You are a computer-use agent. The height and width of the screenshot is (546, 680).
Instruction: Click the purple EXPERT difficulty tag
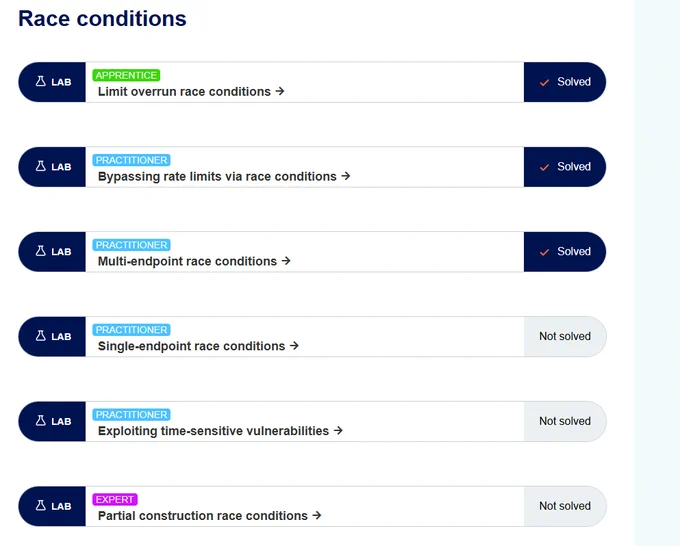tap(115, 500)
